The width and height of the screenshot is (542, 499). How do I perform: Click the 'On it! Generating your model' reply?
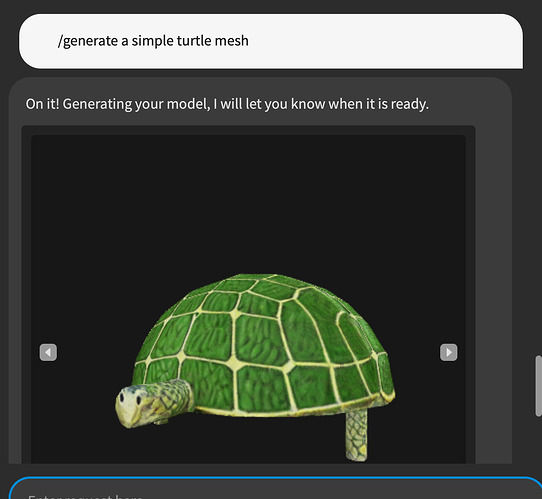(x=227, y=104)
